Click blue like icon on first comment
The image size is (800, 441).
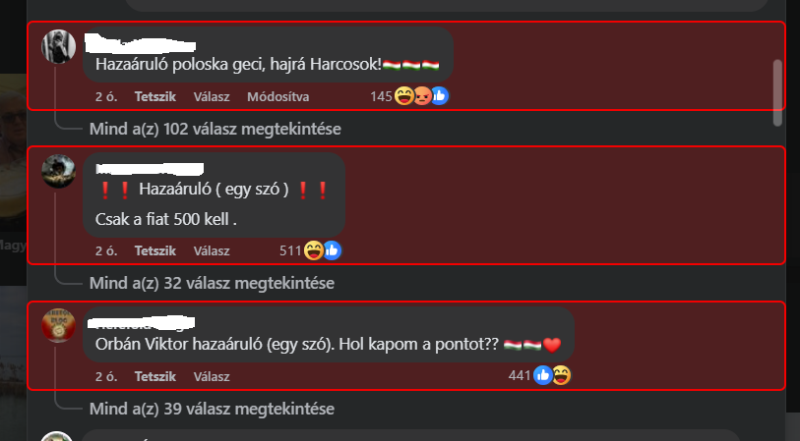pos(439,96)
